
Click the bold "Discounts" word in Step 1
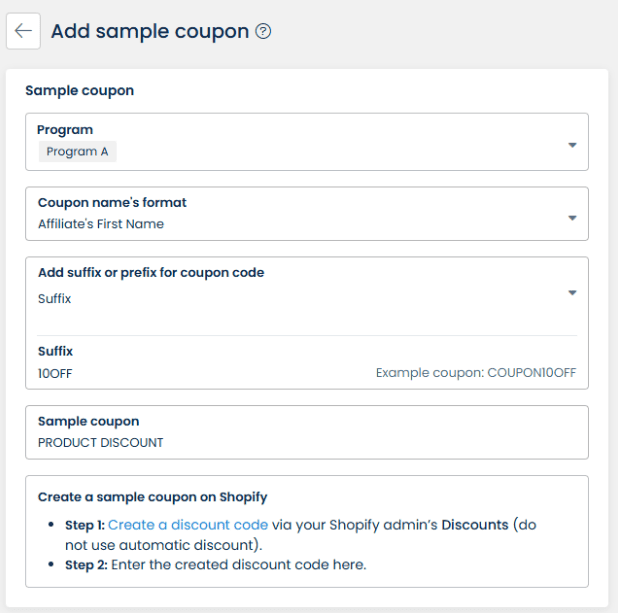pyautogui.click(x=475, y=524)
